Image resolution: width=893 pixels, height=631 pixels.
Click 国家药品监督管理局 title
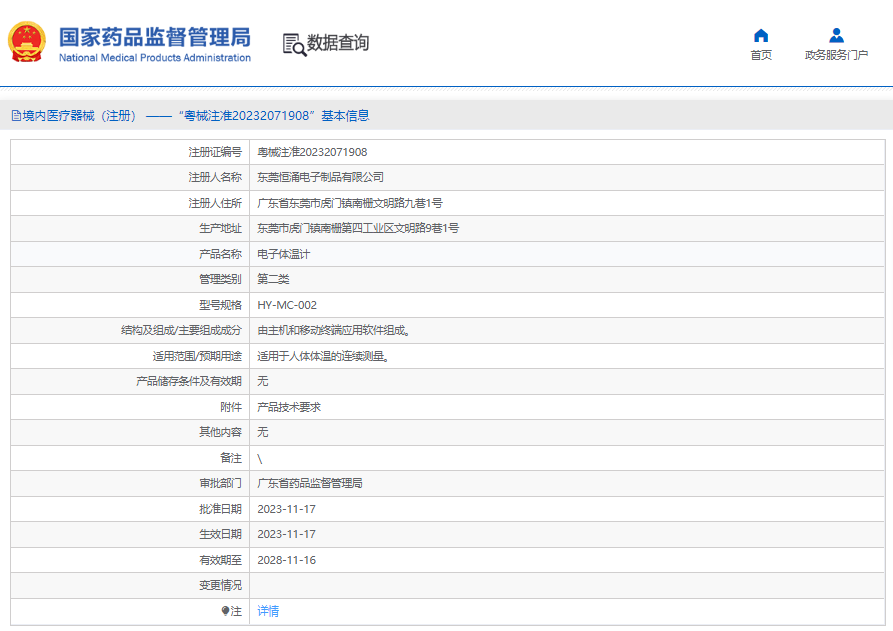tap(155, 37)
